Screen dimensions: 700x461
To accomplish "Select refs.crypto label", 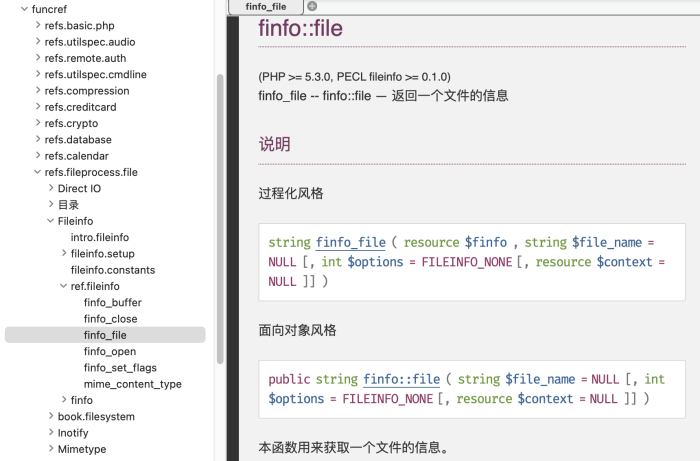I will coord(71,124).
